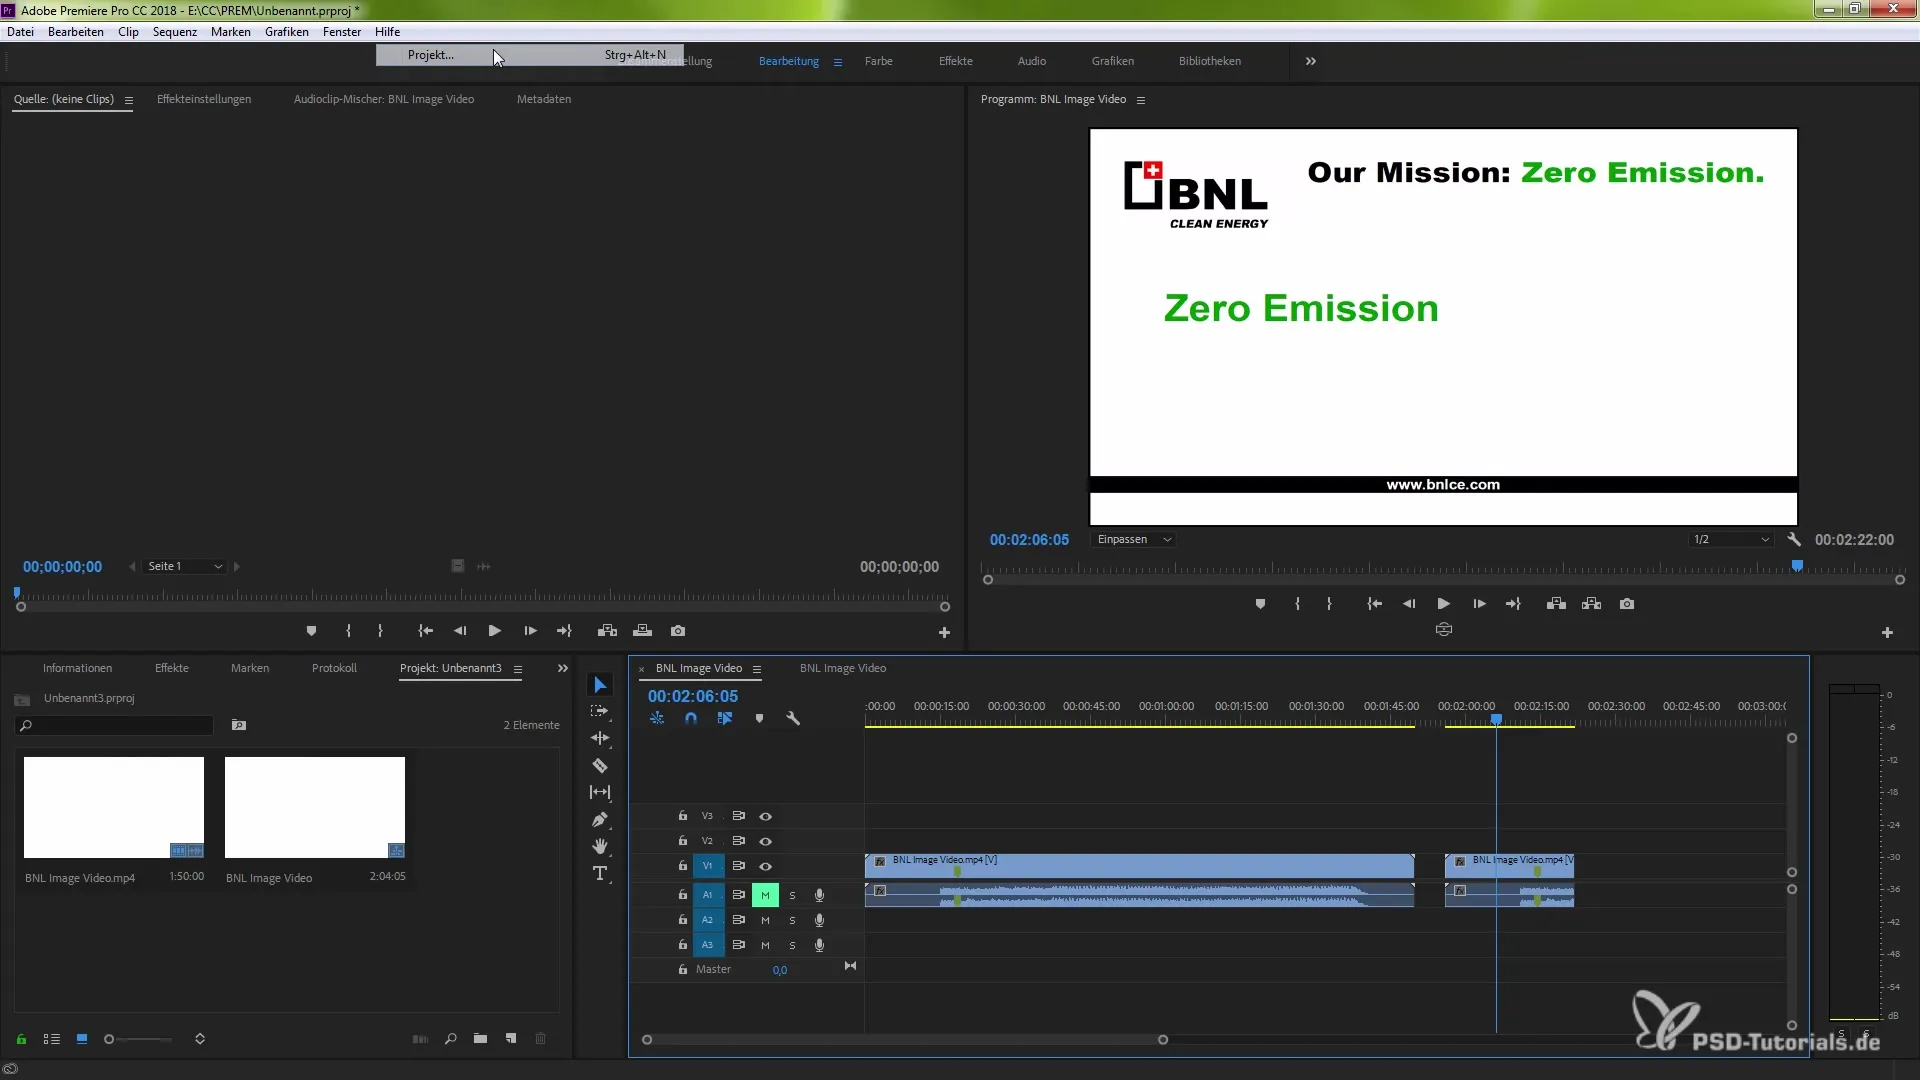The width and height of the screenshot is (1920, 1080).
Task: Select the Type tool
Action: point(600,873)
